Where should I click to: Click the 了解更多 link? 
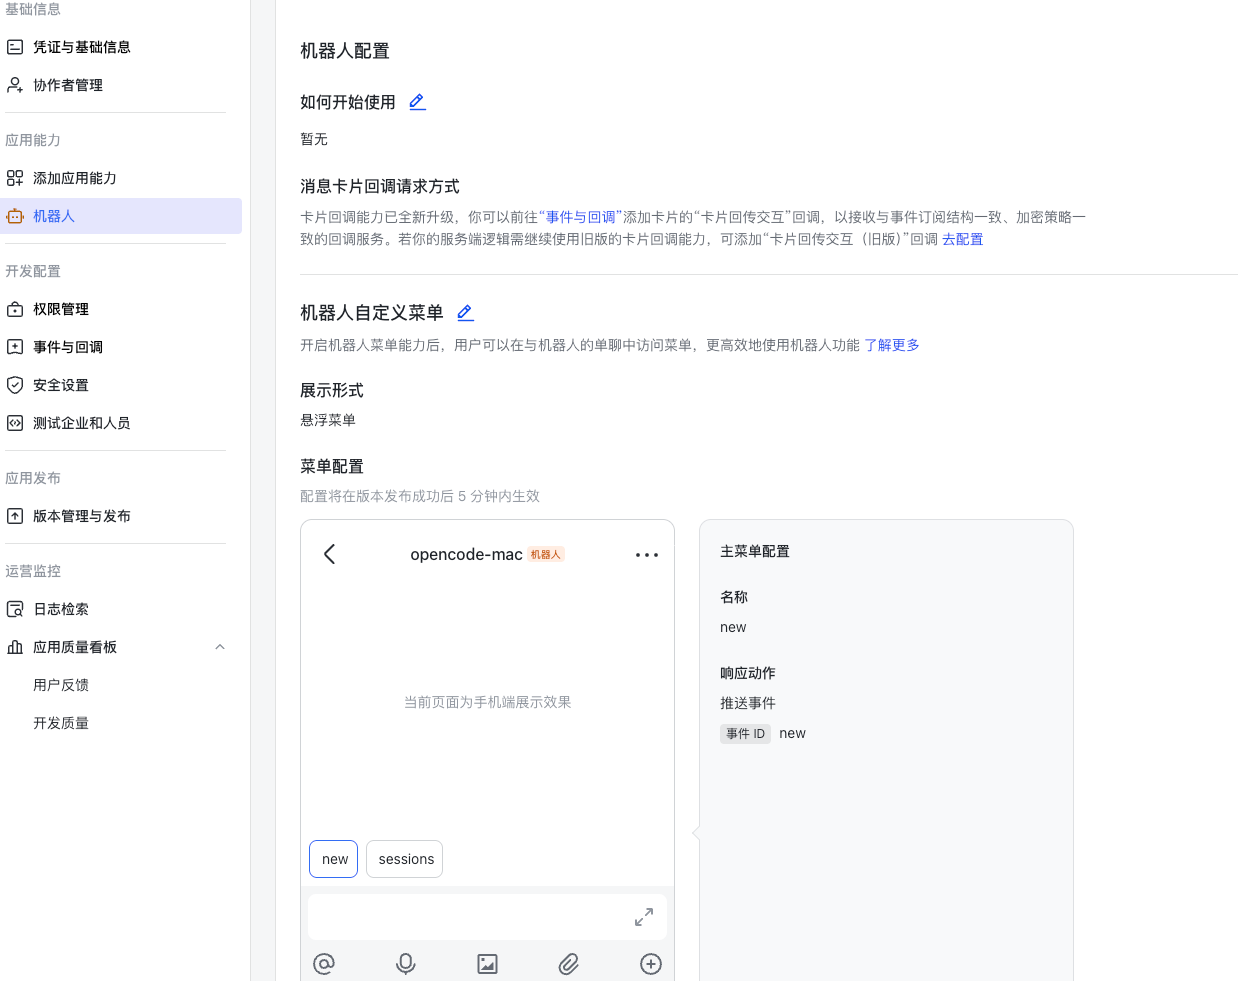892,345
